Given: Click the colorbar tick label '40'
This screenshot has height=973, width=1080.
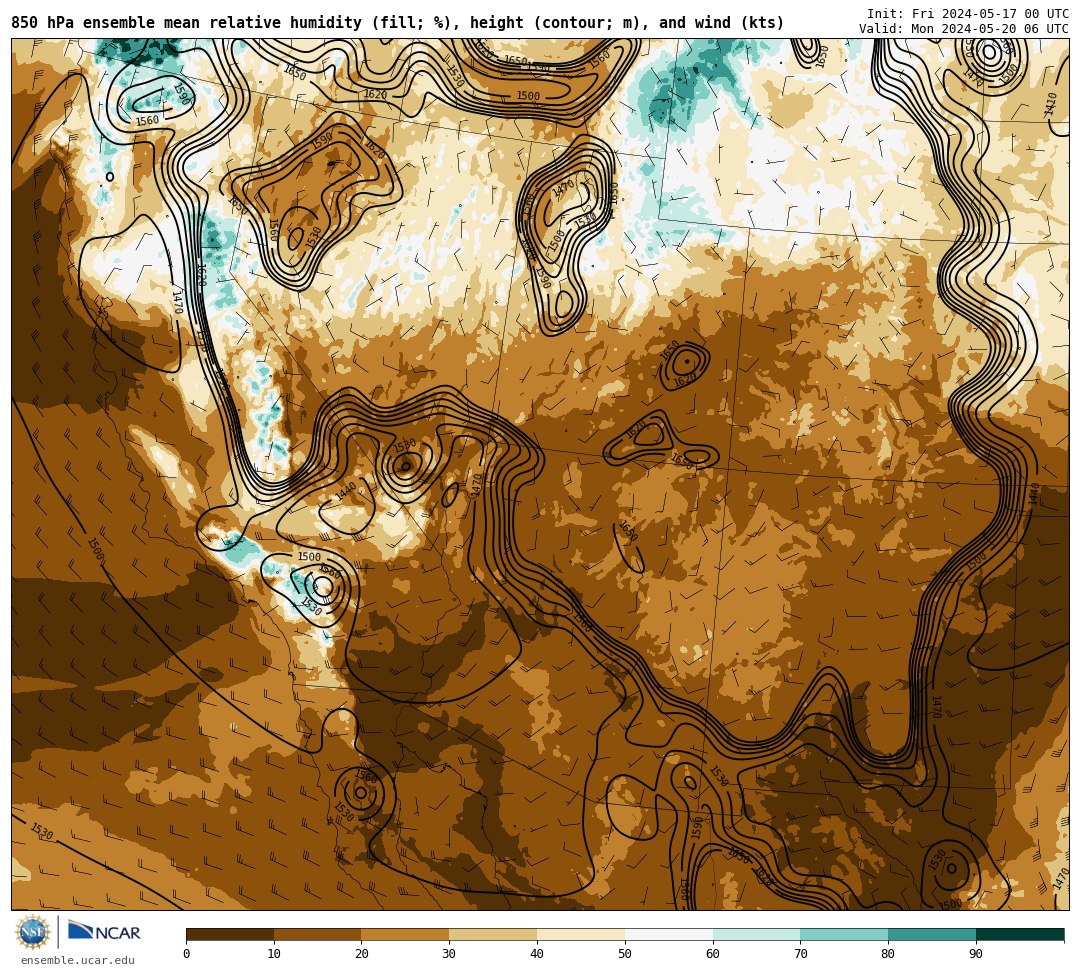Looking at the screenshot, I should pyautogui.click(x=537, y=954).
